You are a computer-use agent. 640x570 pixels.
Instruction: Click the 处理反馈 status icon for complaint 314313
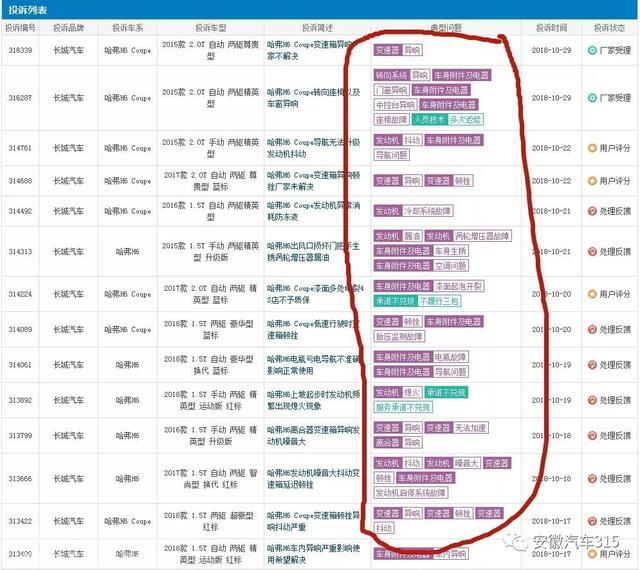592,252
